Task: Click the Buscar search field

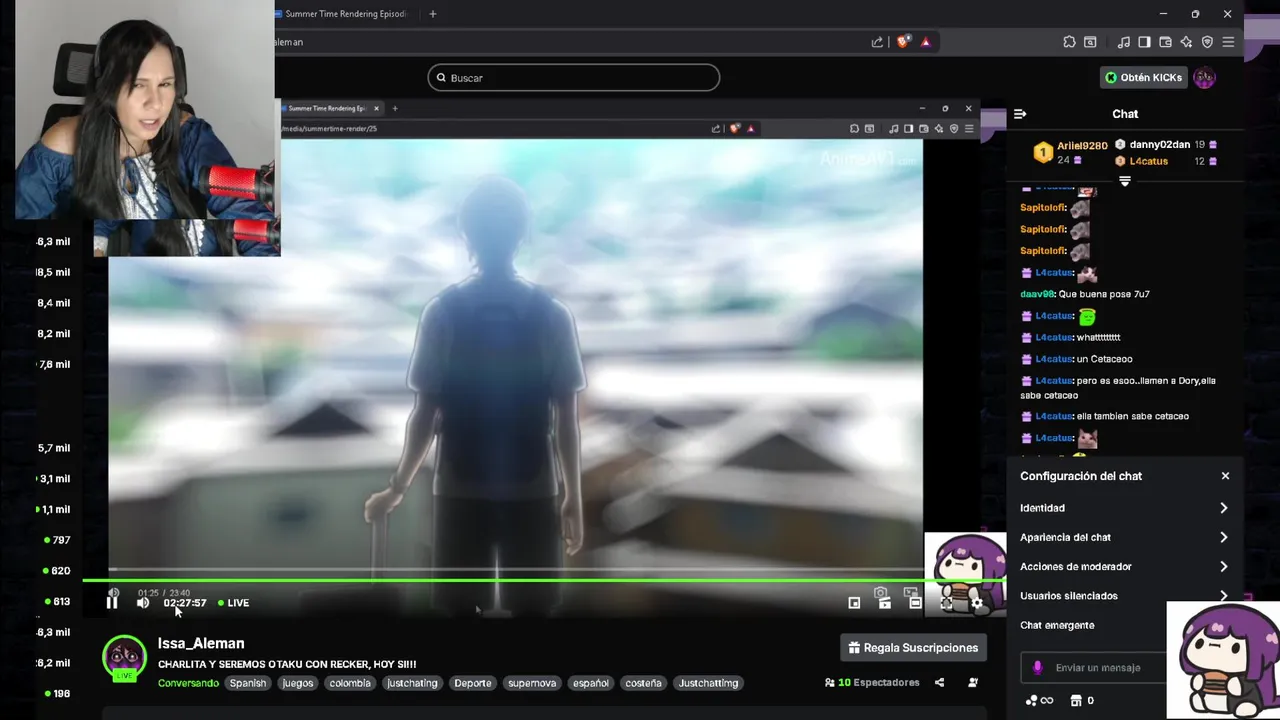Action: pyautogui.click(x=574, y=77)
